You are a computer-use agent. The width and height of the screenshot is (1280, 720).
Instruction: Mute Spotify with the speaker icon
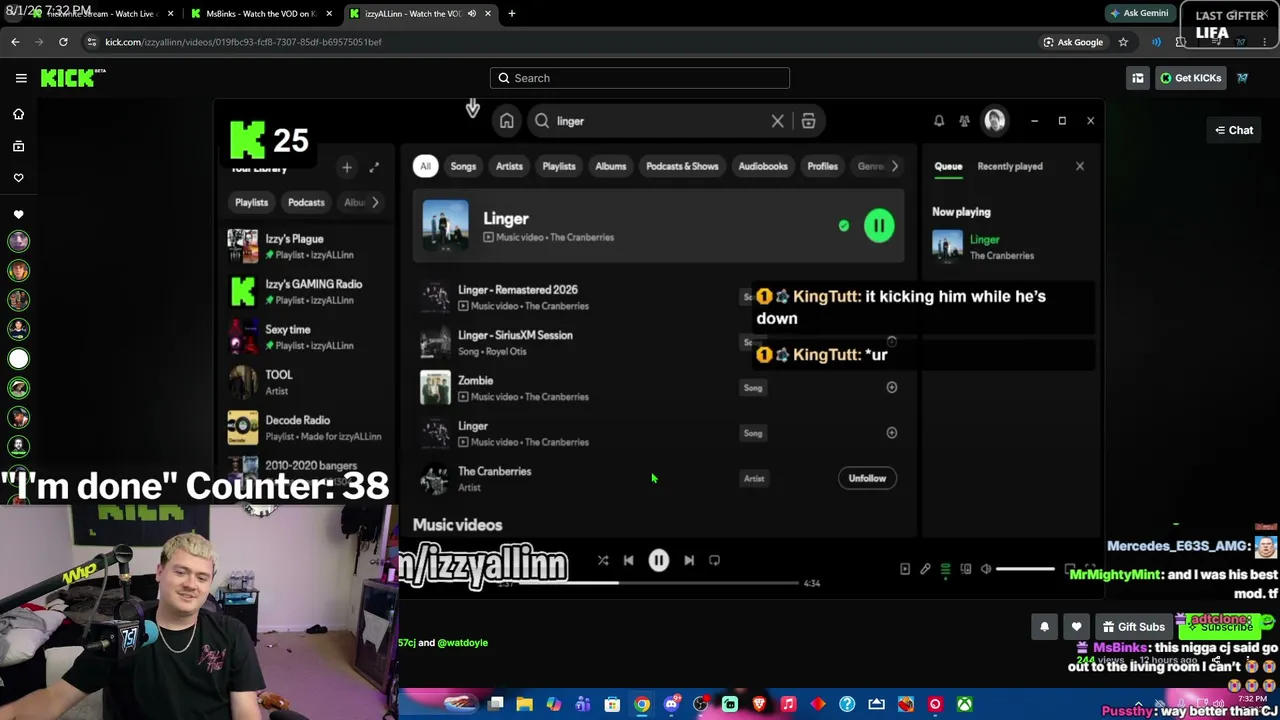[986, 569]
